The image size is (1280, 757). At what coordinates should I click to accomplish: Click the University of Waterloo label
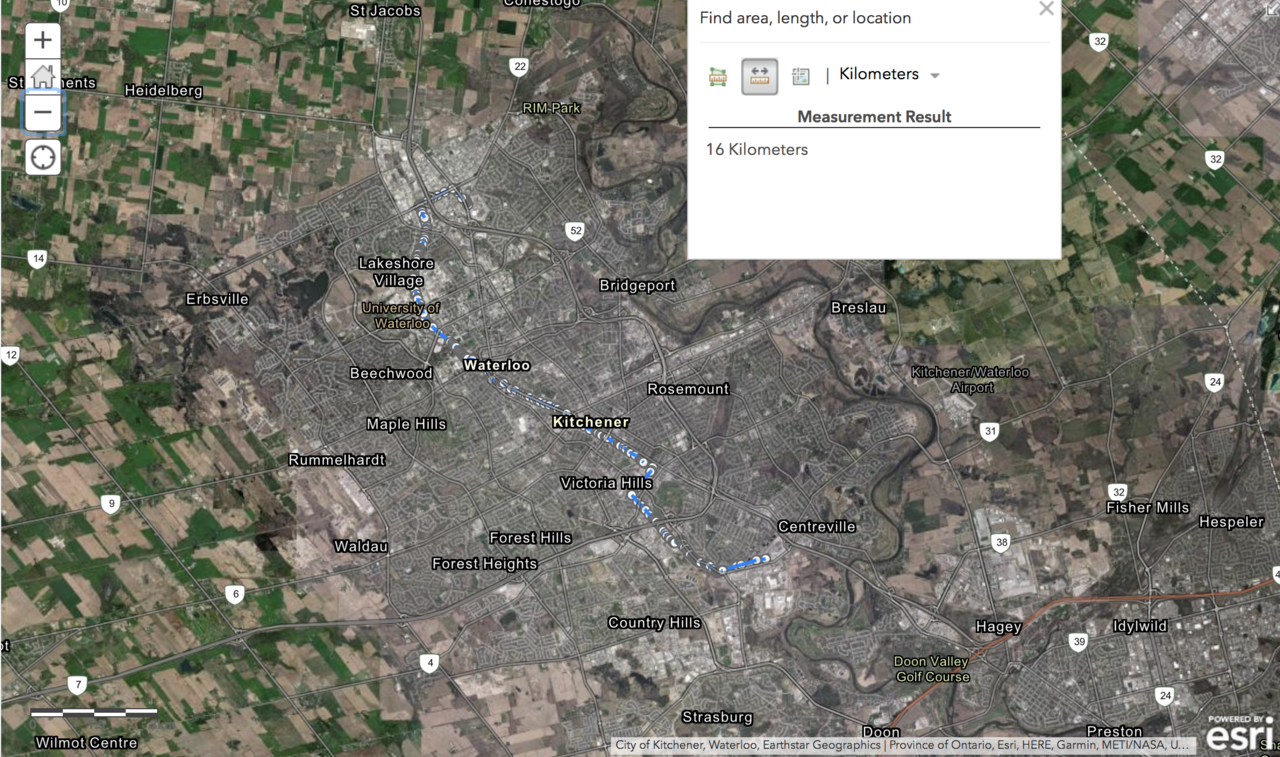coord(401,315)
